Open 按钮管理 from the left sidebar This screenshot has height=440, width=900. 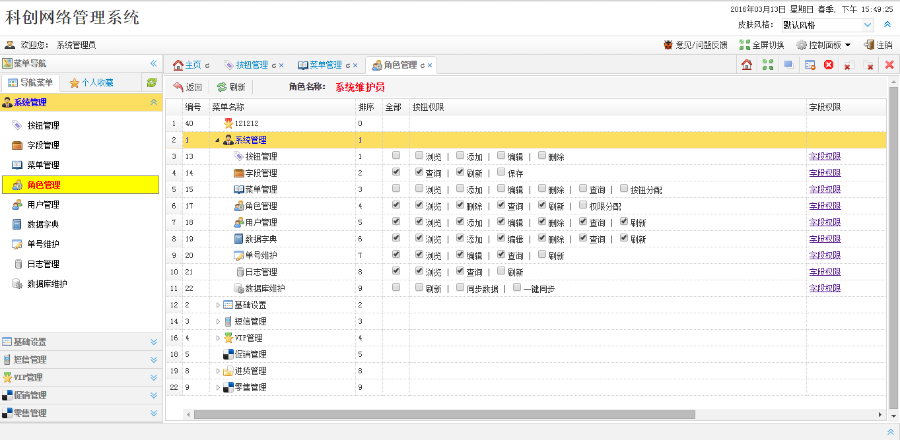(x=42, y=125)
